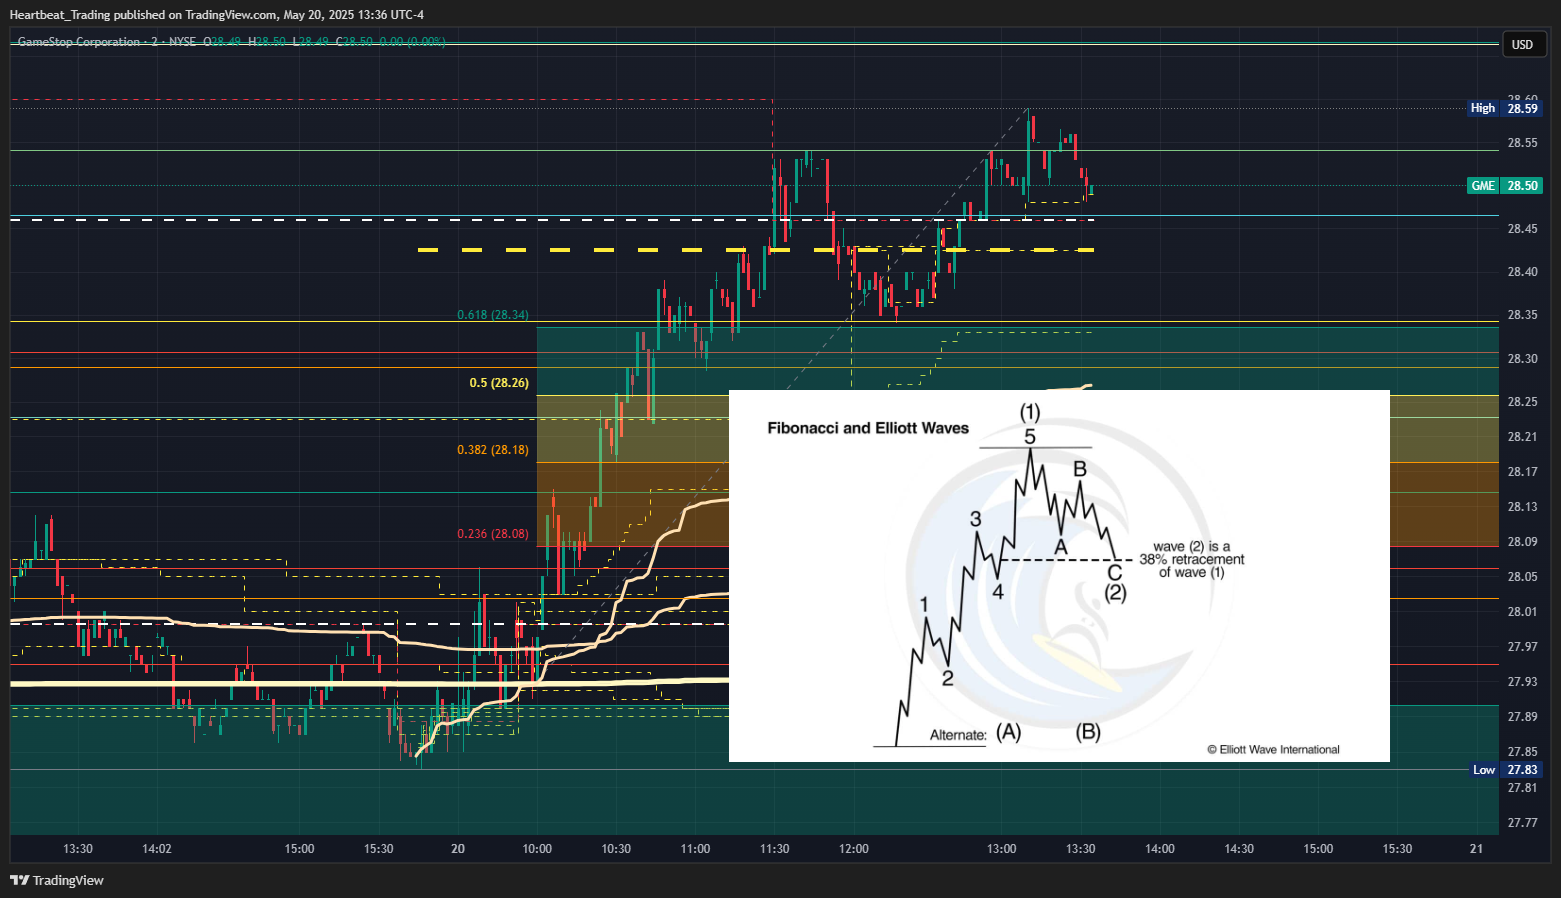Viewport: 1561px width, 898px height.
Task: Click the 28.25 price axis label
Action: click(1523, 402)
